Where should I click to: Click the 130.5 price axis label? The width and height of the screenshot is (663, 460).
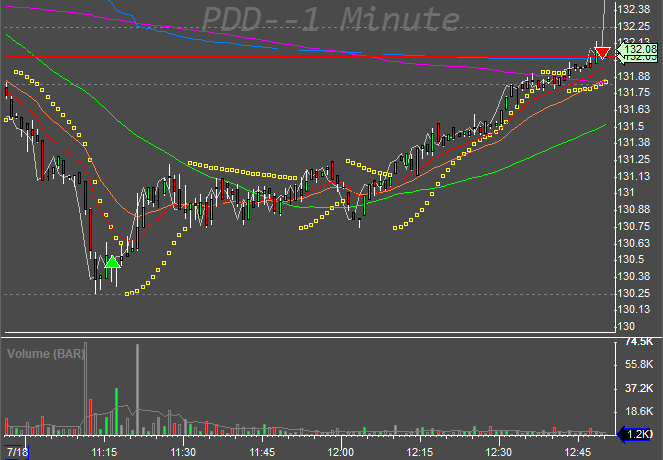pyautogui.click(x=631, y=260)
